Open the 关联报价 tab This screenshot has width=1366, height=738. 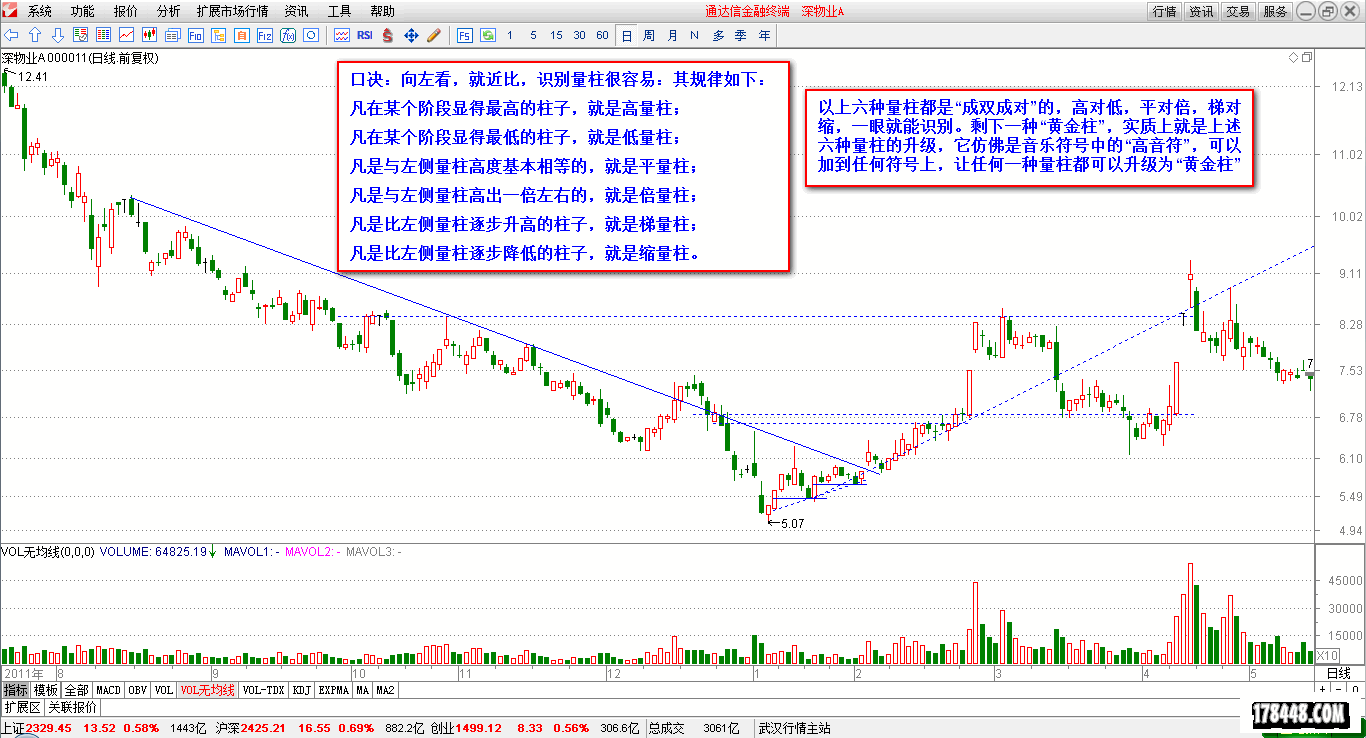[x=72, y=707]
